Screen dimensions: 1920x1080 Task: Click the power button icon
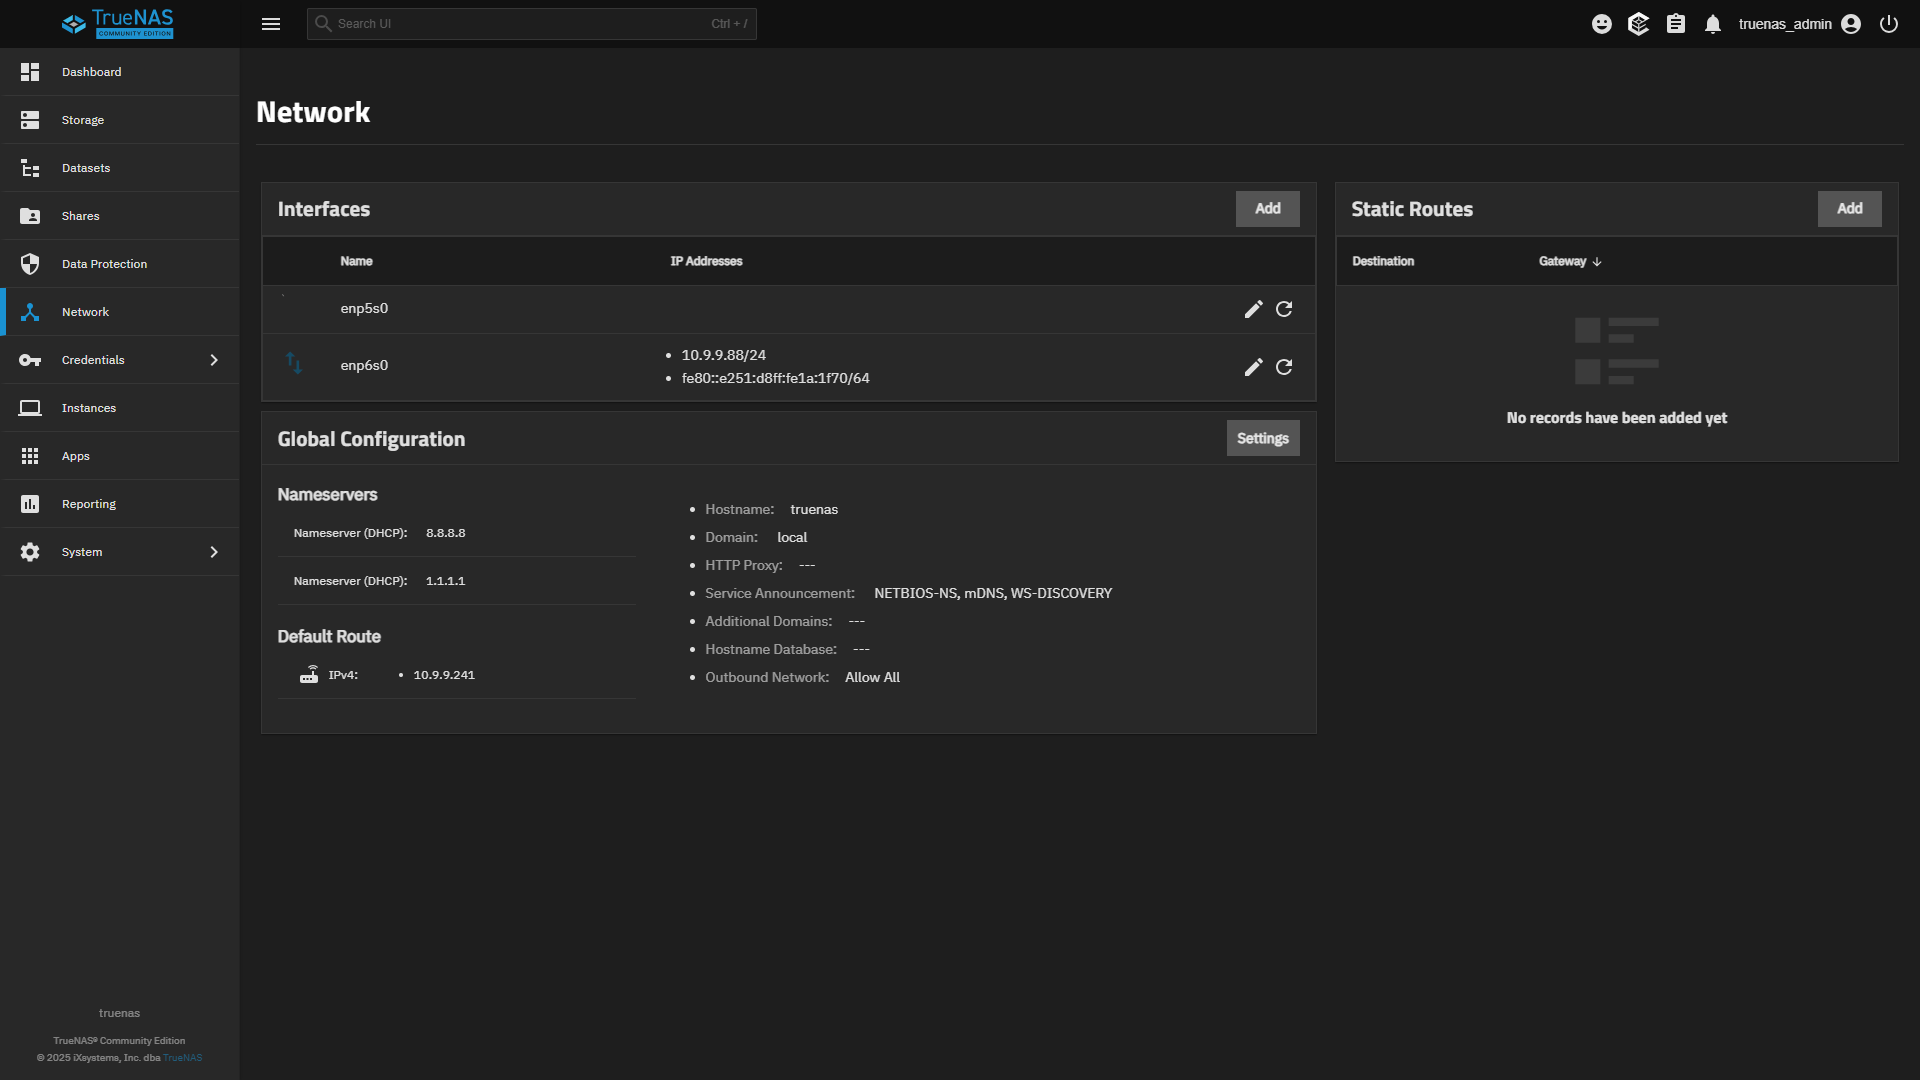pos(1889,24)
